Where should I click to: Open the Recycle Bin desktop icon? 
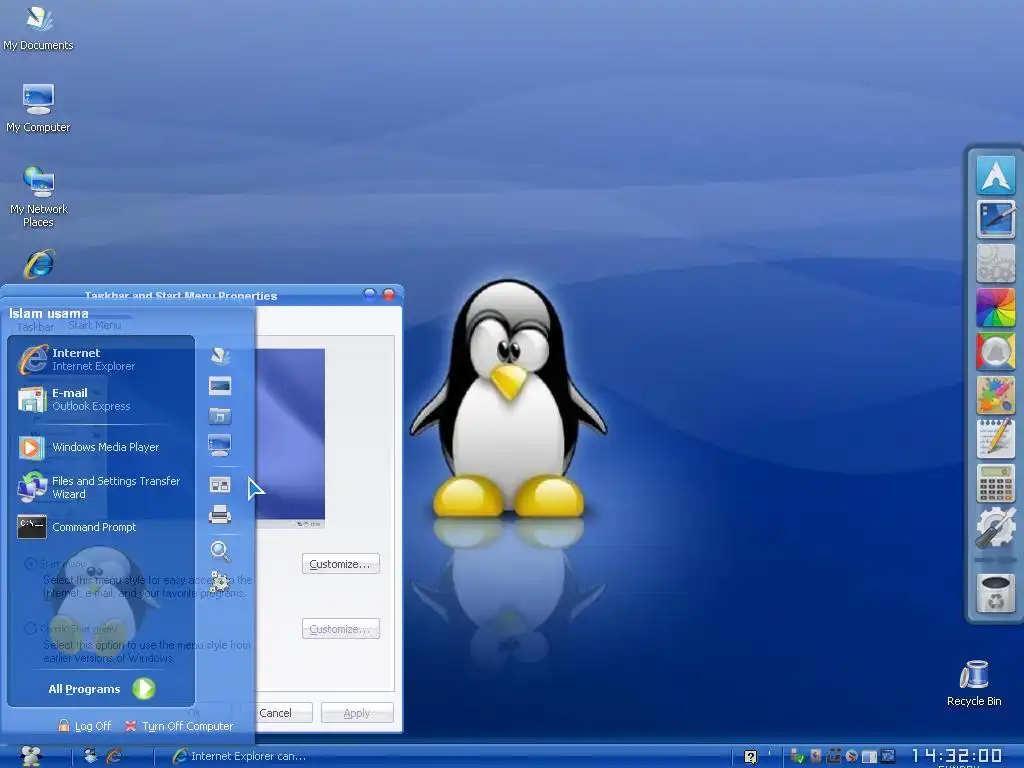pyautogui.click(x=974, y=683)
